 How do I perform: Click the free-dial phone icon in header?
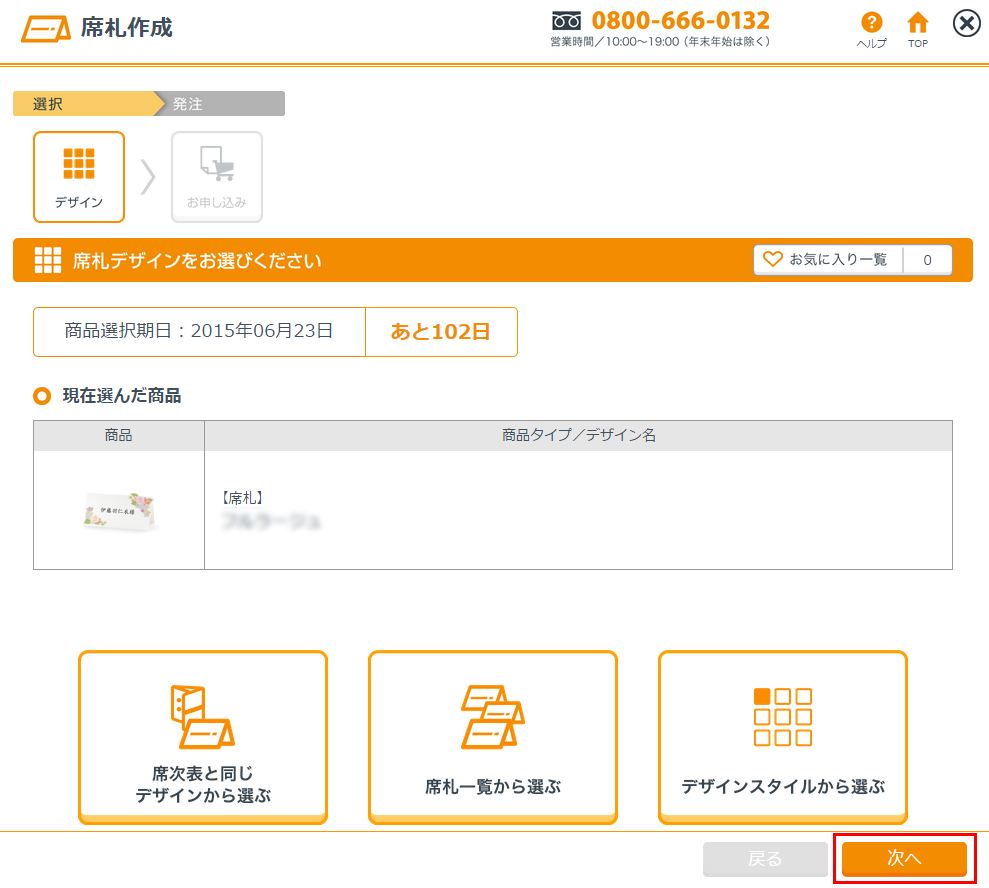tap(567, 21)
